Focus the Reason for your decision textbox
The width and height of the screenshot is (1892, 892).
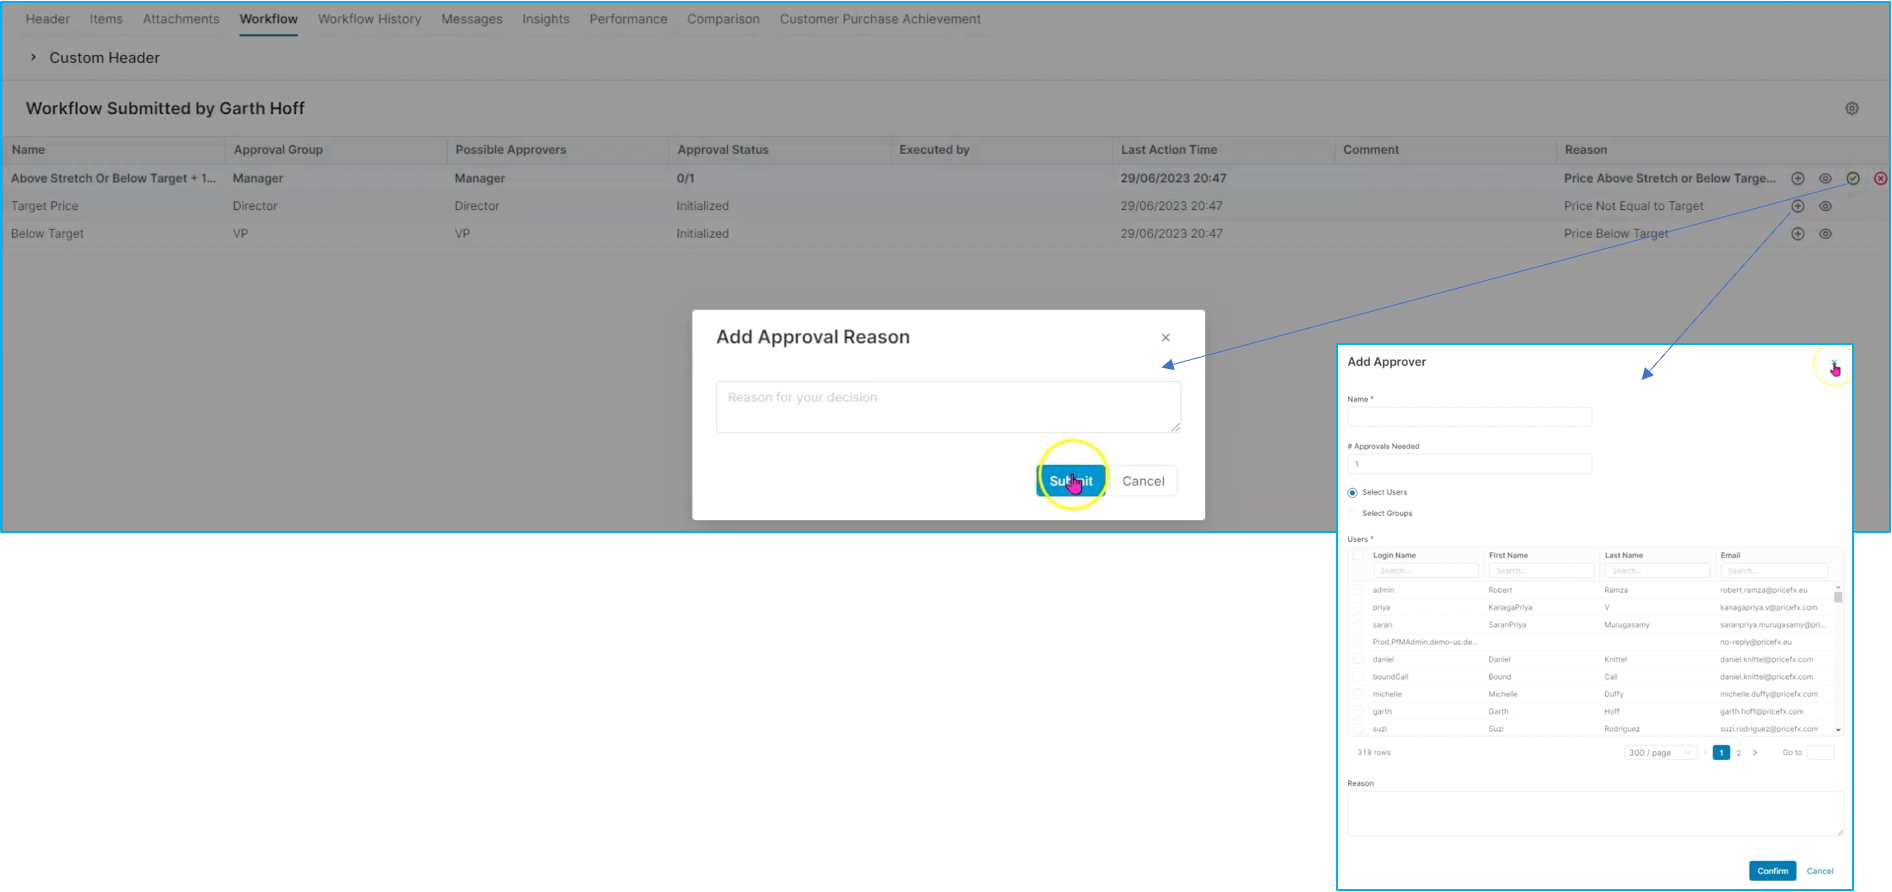[948, 407]
